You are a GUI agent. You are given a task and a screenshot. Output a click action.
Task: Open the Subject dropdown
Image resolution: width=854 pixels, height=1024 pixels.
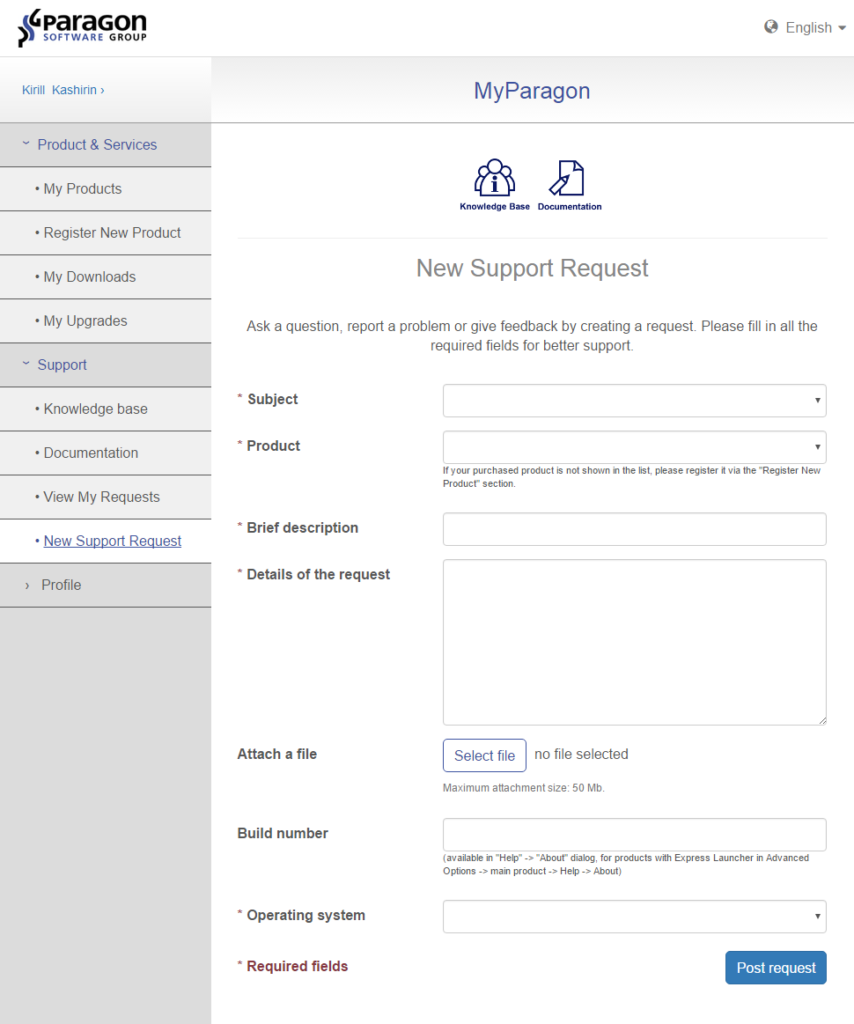pos(634,400)
